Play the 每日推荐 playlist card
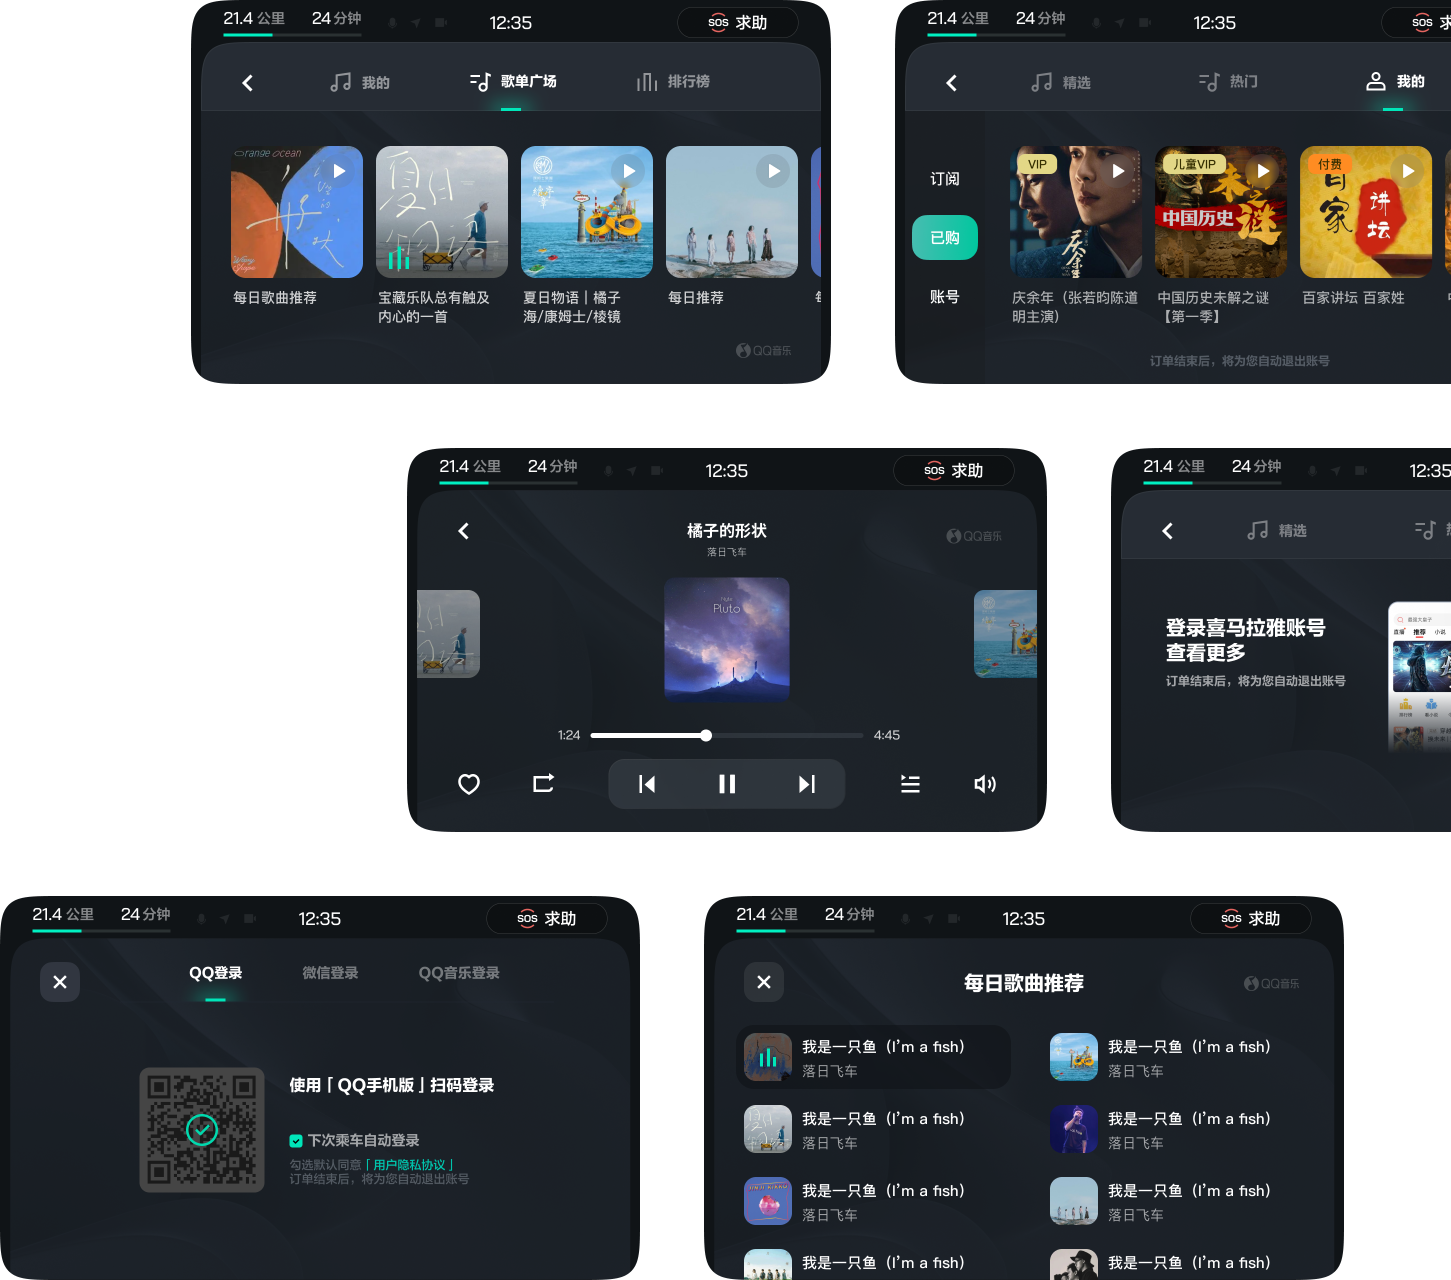1451x1280 pixels. (732, 212)
